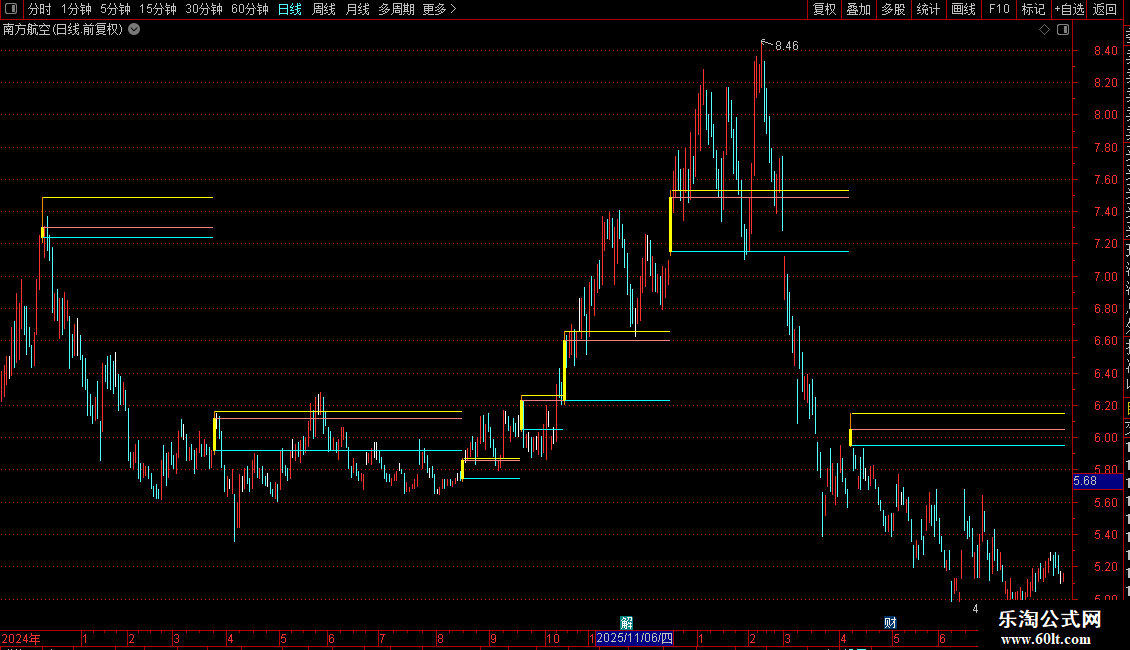Switch to 日线 daily chart
Viewport: 1130px width, 650px height.
(x=290, y=9)
